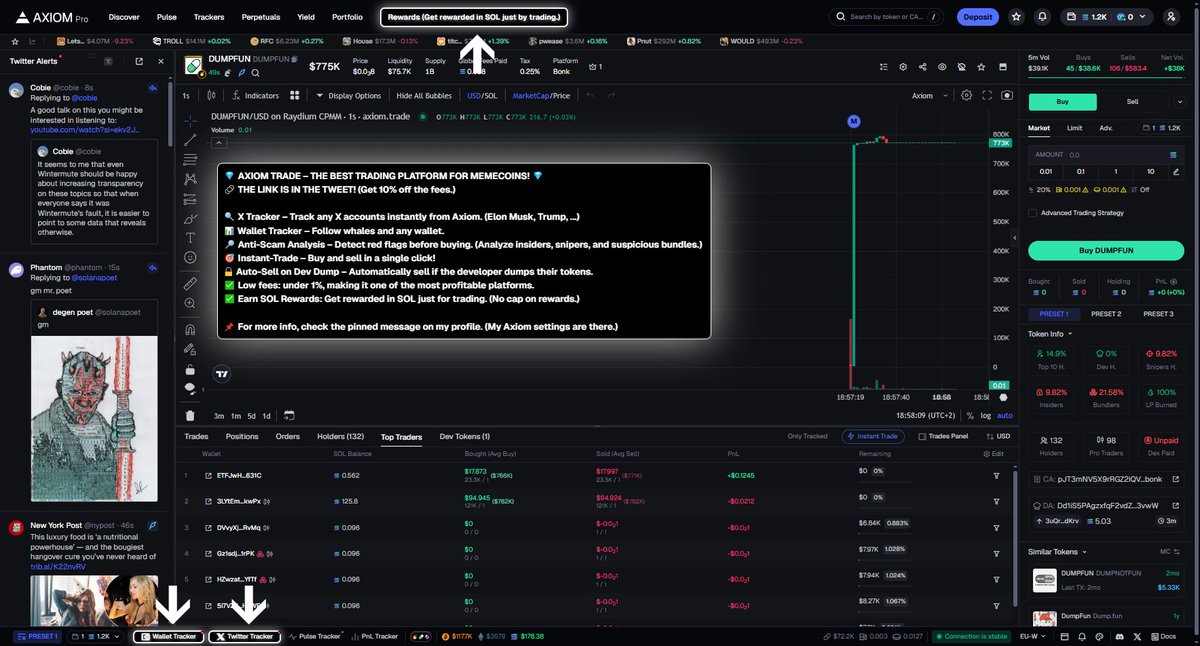Viewport: 1200px width, 646px height.
Task: Open the Wallet Tracker
Action: (x=169, y=636)
